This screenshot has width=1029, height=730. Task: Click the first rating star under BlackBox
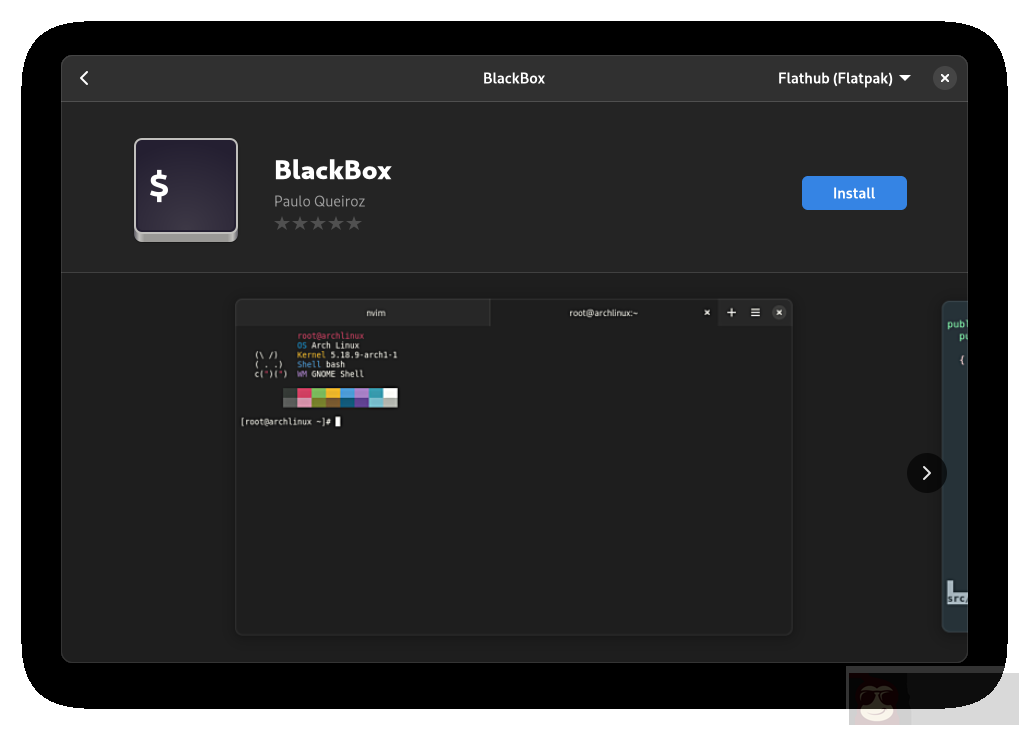point(281,223)
